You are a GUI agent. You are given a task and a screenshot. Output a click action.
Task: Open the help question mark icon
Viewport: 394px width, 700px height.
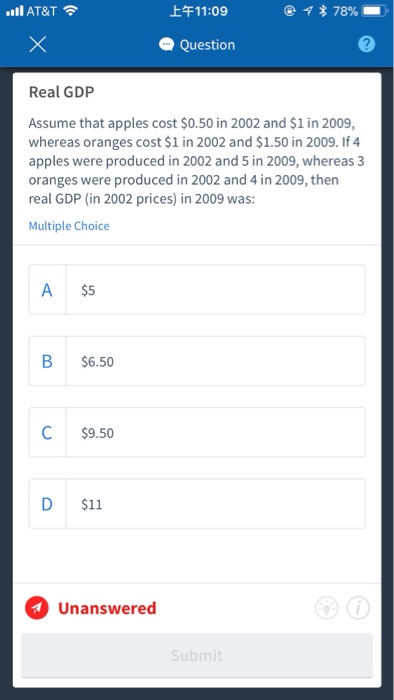366,44
